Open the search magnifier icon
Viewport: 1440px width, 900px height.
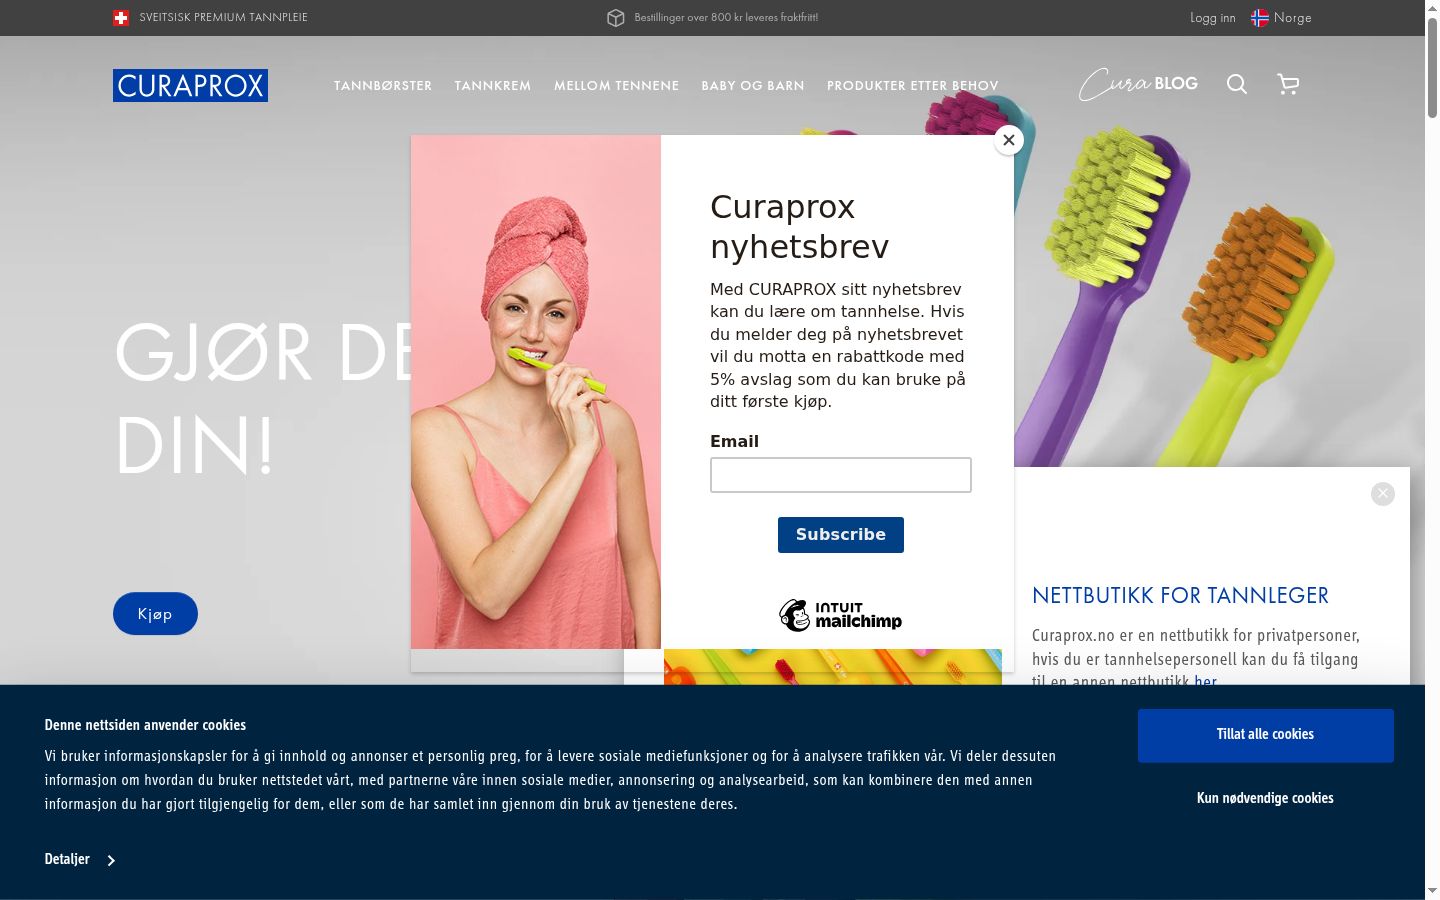[x=1237, y=84]
